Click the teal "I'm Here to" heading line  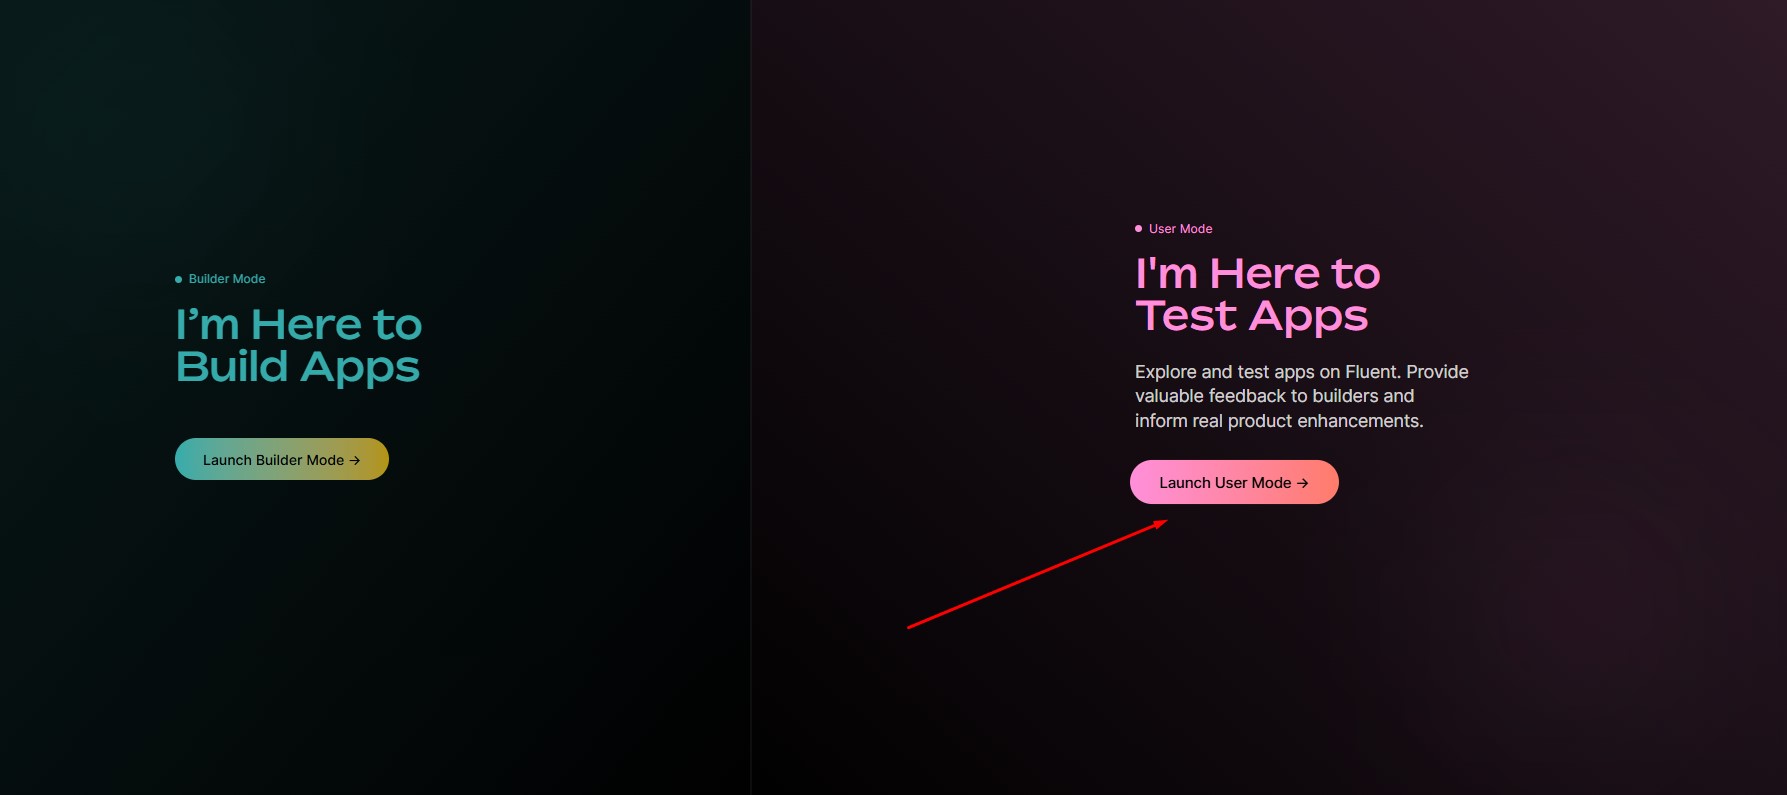tap(298, 325)
